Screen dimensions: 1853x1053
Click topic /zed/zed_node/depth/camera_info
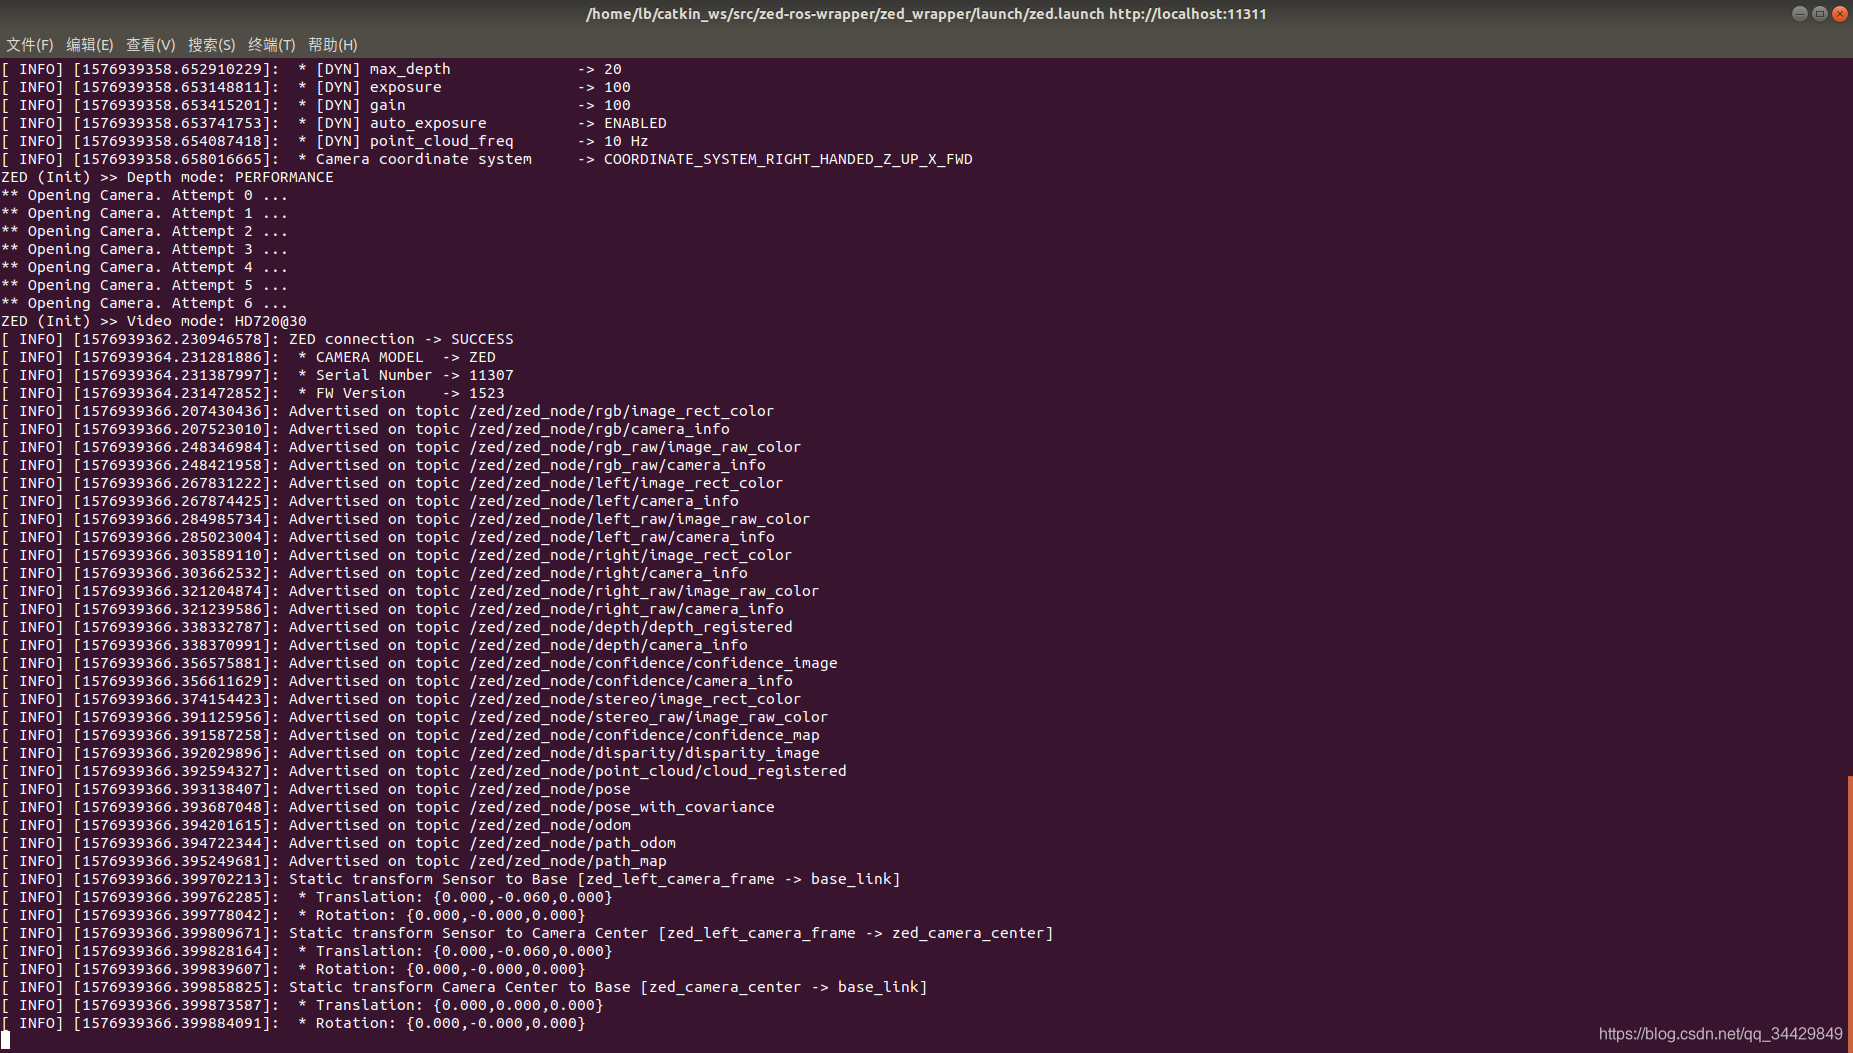pos(609,645)
